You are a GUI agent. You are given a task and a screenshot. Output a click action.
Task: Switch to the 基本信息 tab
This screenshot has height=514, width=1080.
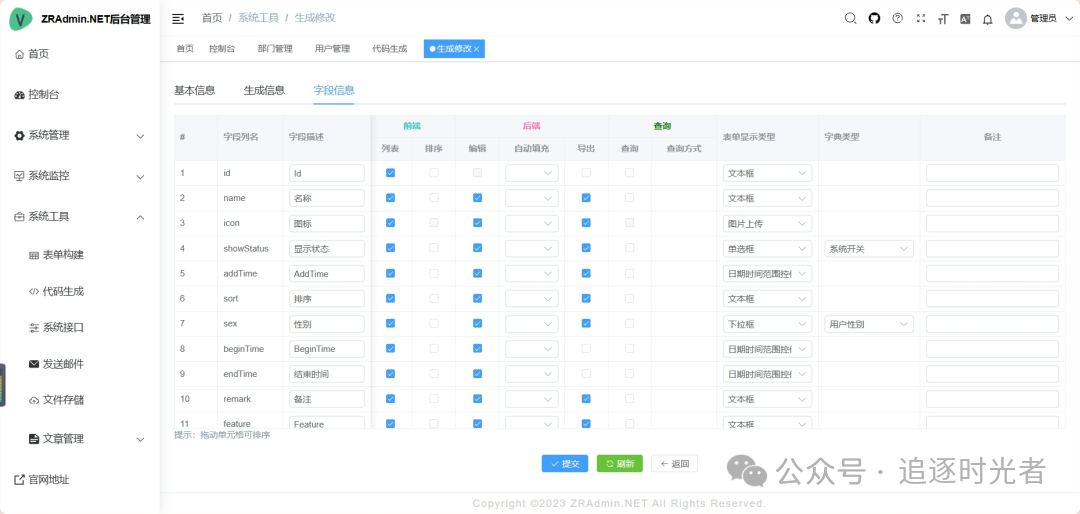pyautogui.click(x=194, y=90)
